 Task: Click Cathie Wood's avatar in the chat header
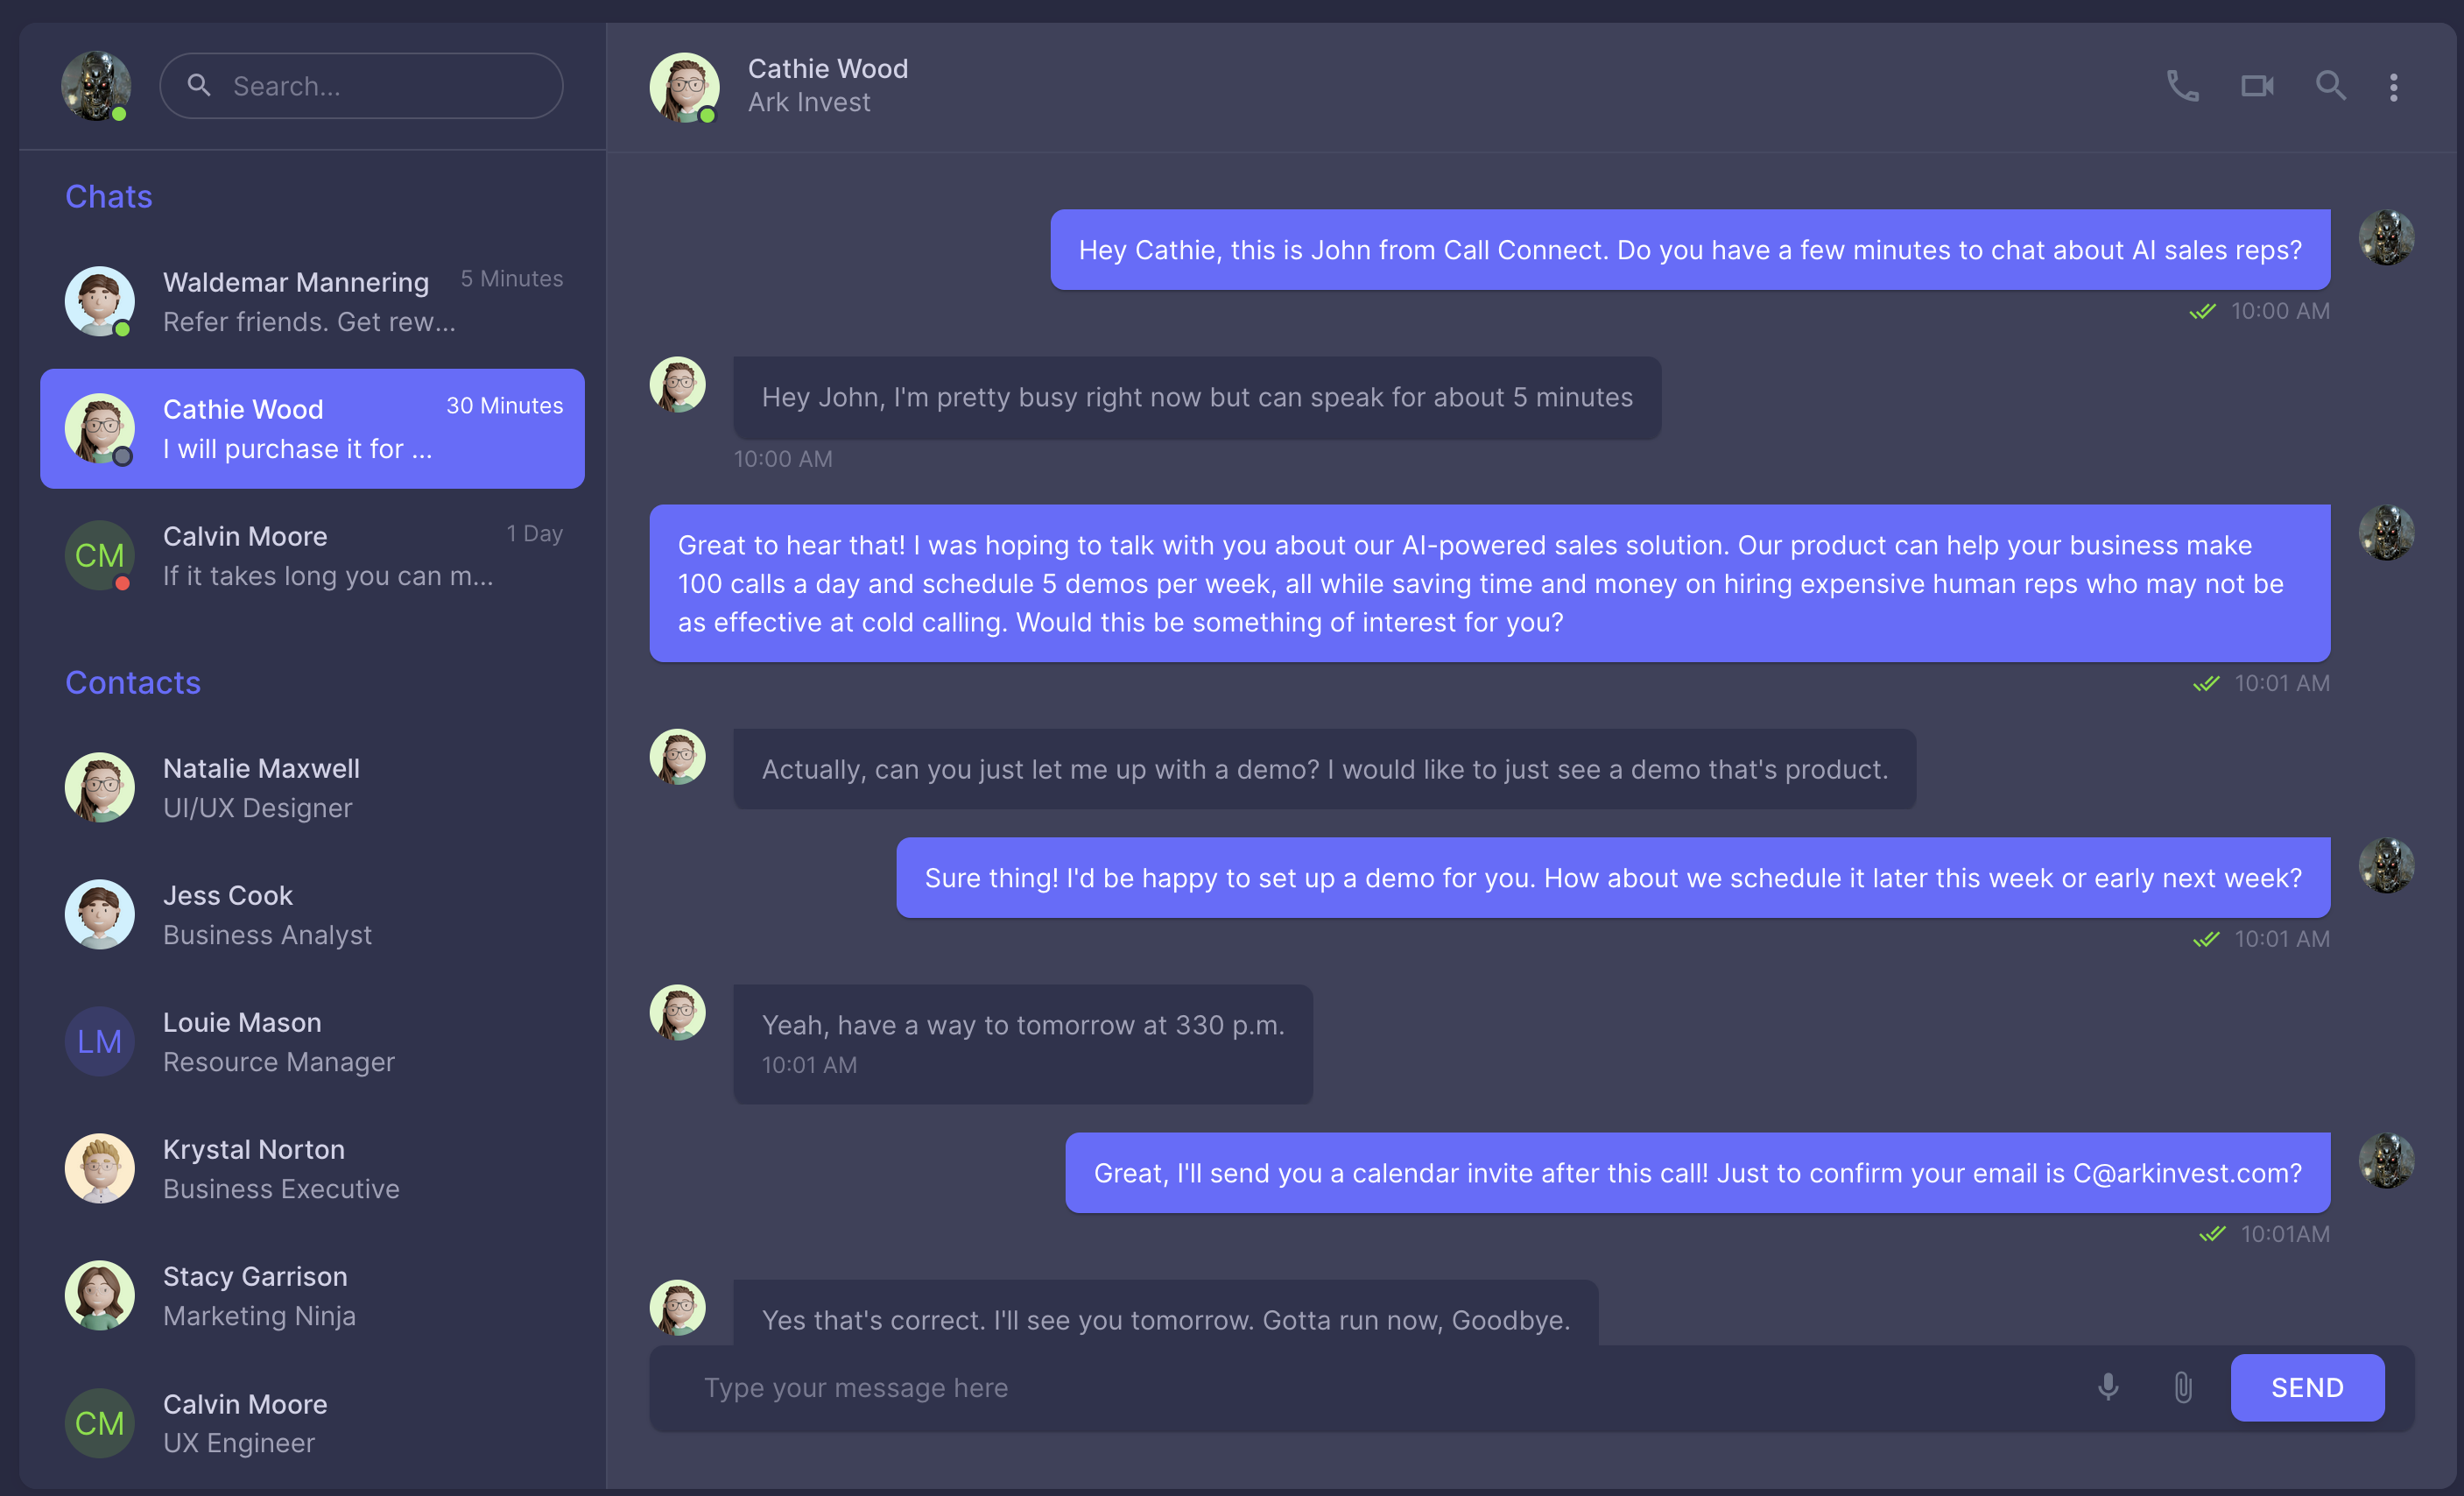coord(684,87)
